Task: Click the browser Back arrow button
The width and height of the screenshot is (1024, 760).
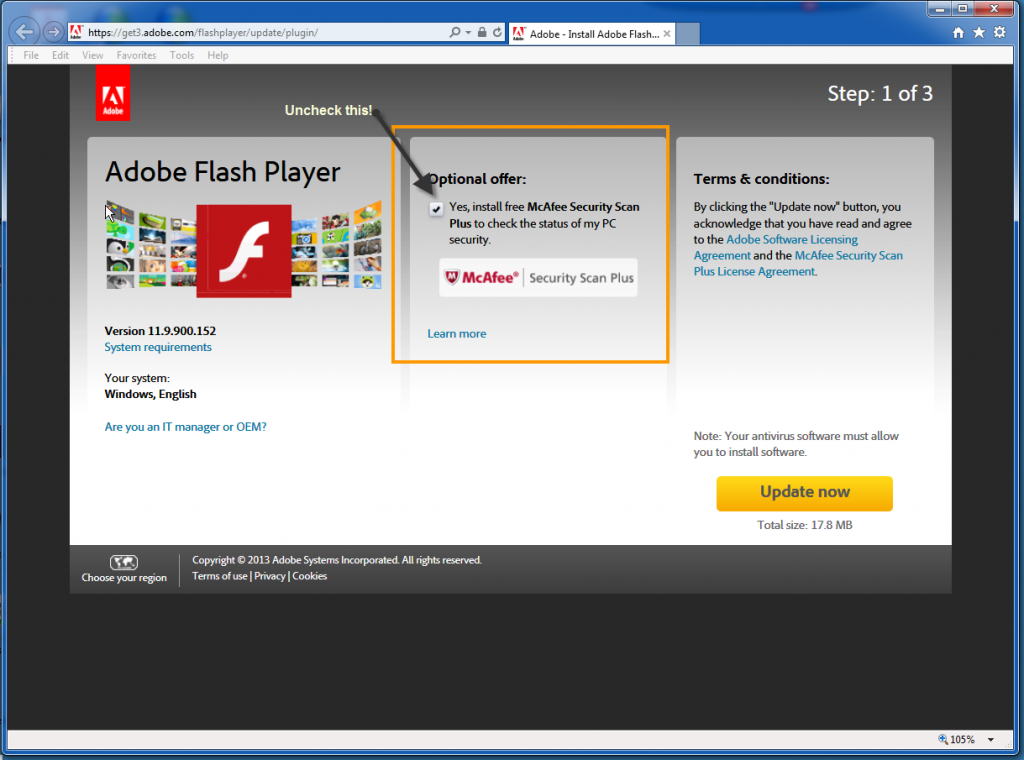Action: [x=25, y=31]
